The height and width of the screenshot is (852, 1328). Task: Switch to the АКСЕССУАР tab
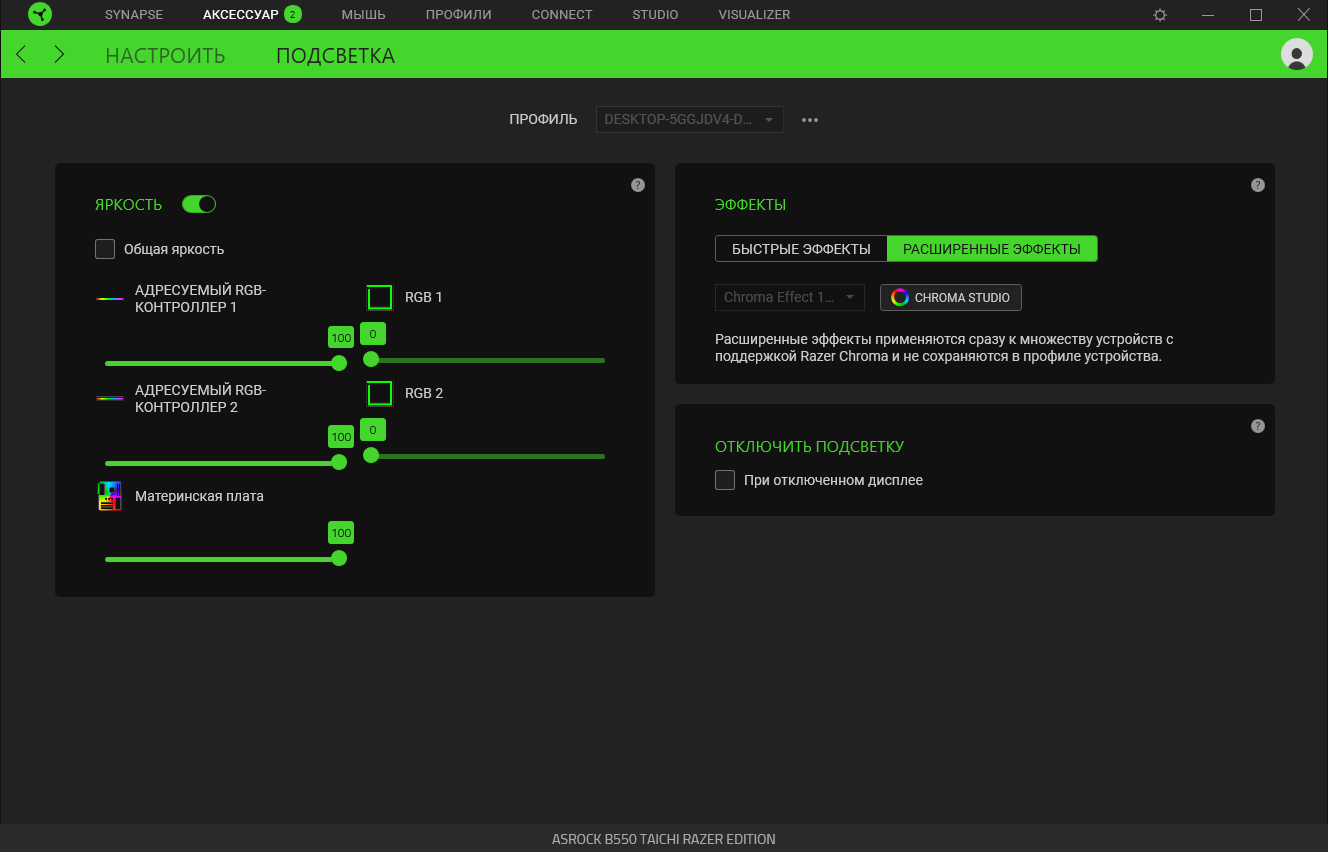[240, 15]
